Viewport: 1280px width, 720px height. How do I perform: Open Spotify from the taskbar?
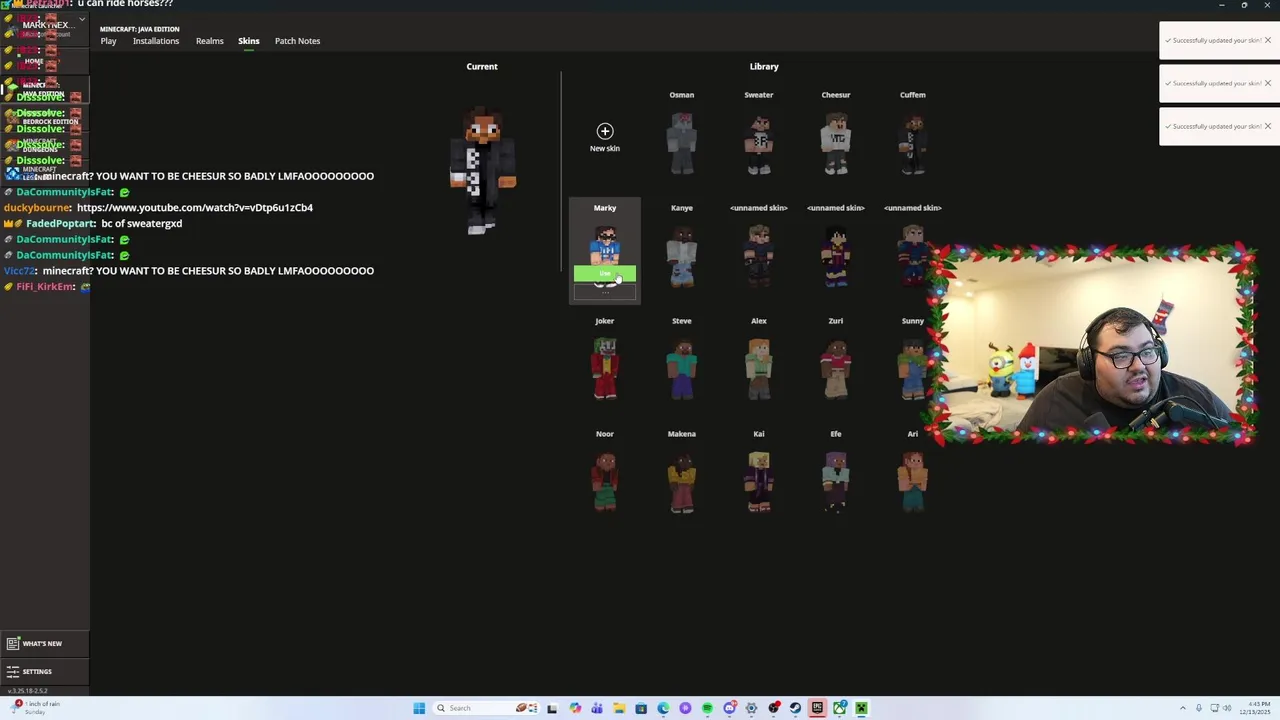707,708
